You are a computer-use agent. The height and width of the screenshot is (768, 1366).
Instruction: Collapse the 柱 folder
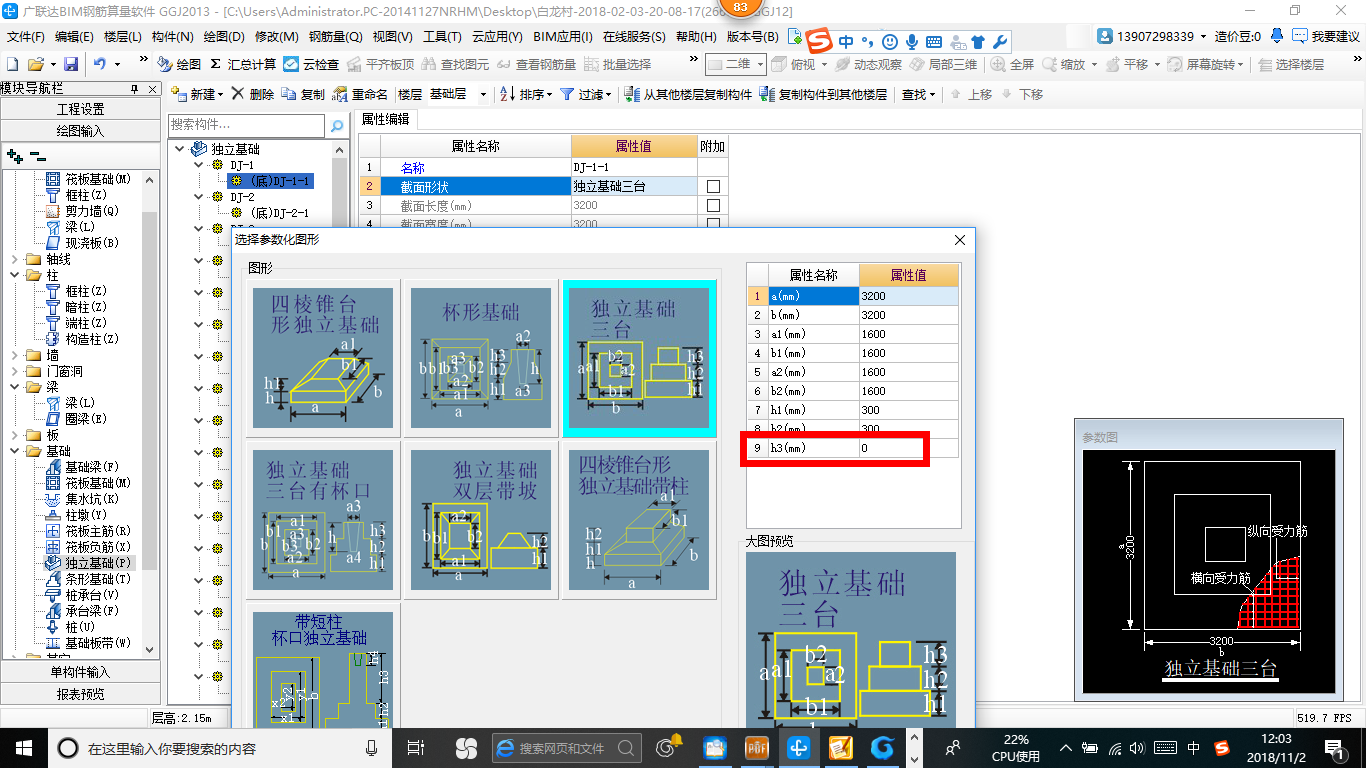[x=14, y=275]
